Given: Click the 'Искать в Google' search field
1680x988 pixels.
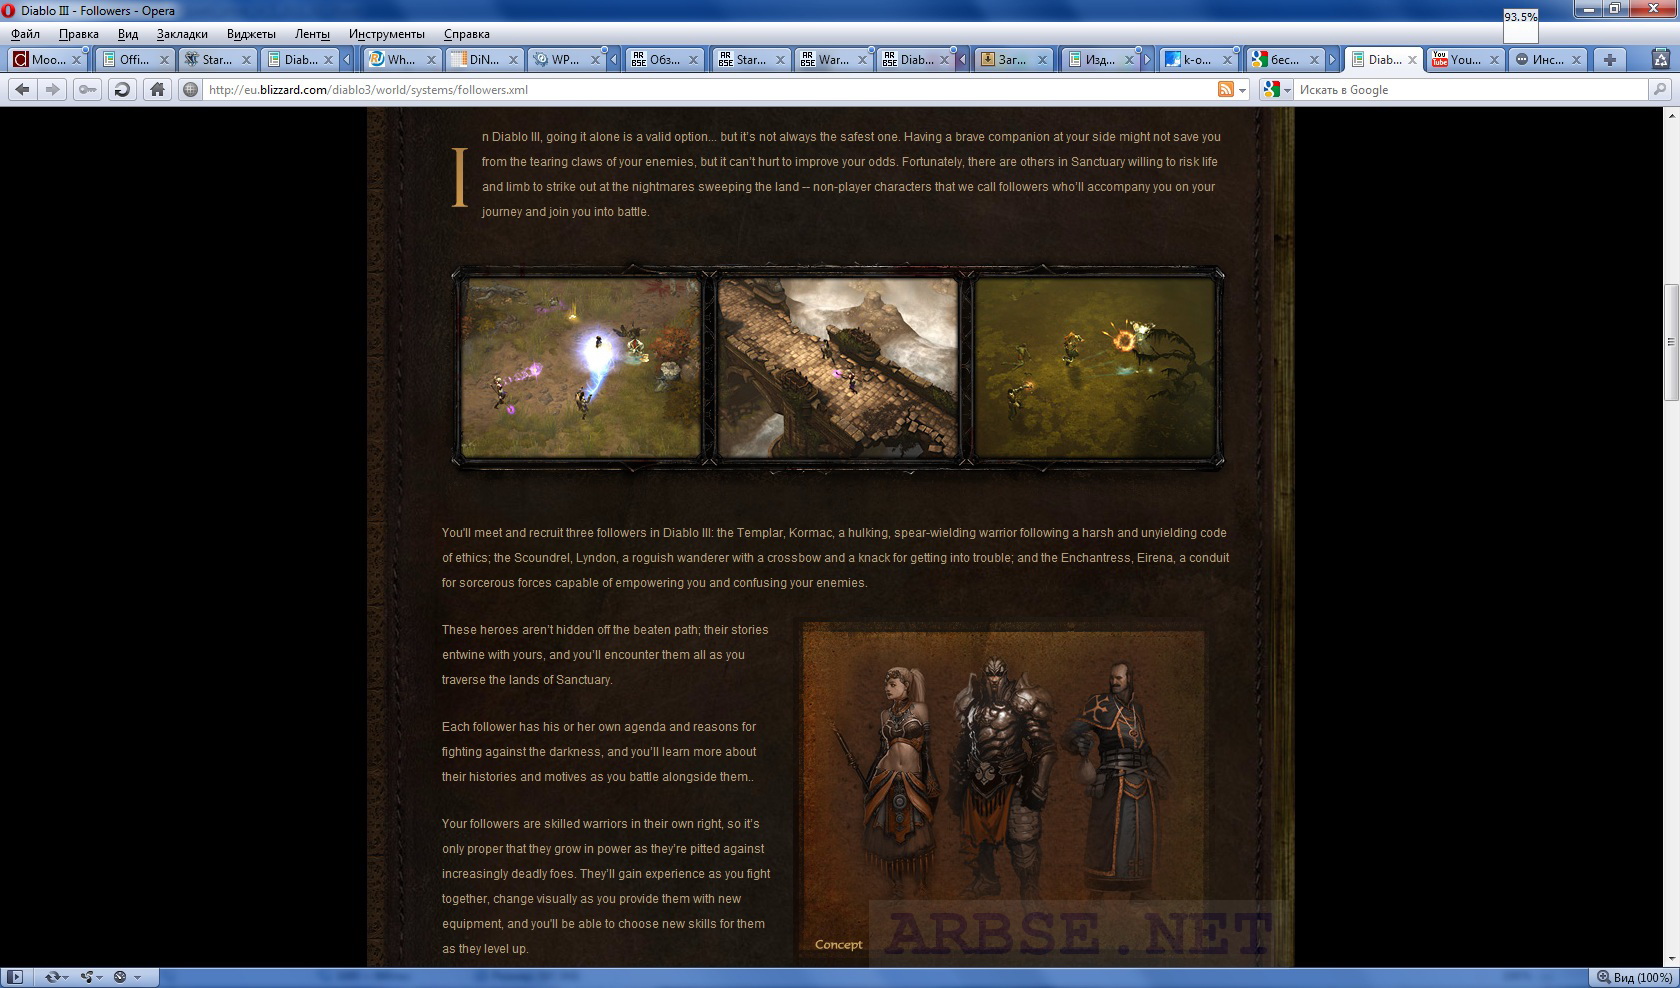Looking at the screenshot, I should point(1470,90).
